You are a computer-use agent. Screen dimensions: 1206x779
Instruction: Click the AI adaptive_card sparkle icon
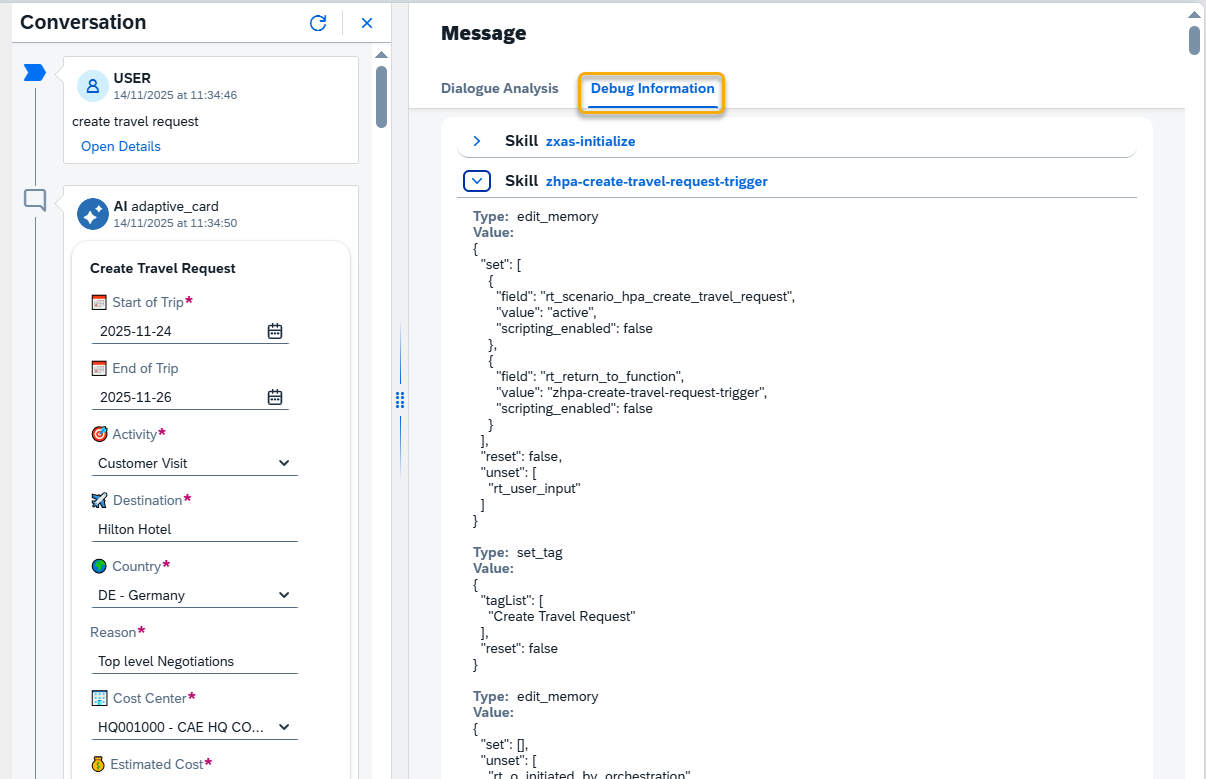(x=93, y=214)
